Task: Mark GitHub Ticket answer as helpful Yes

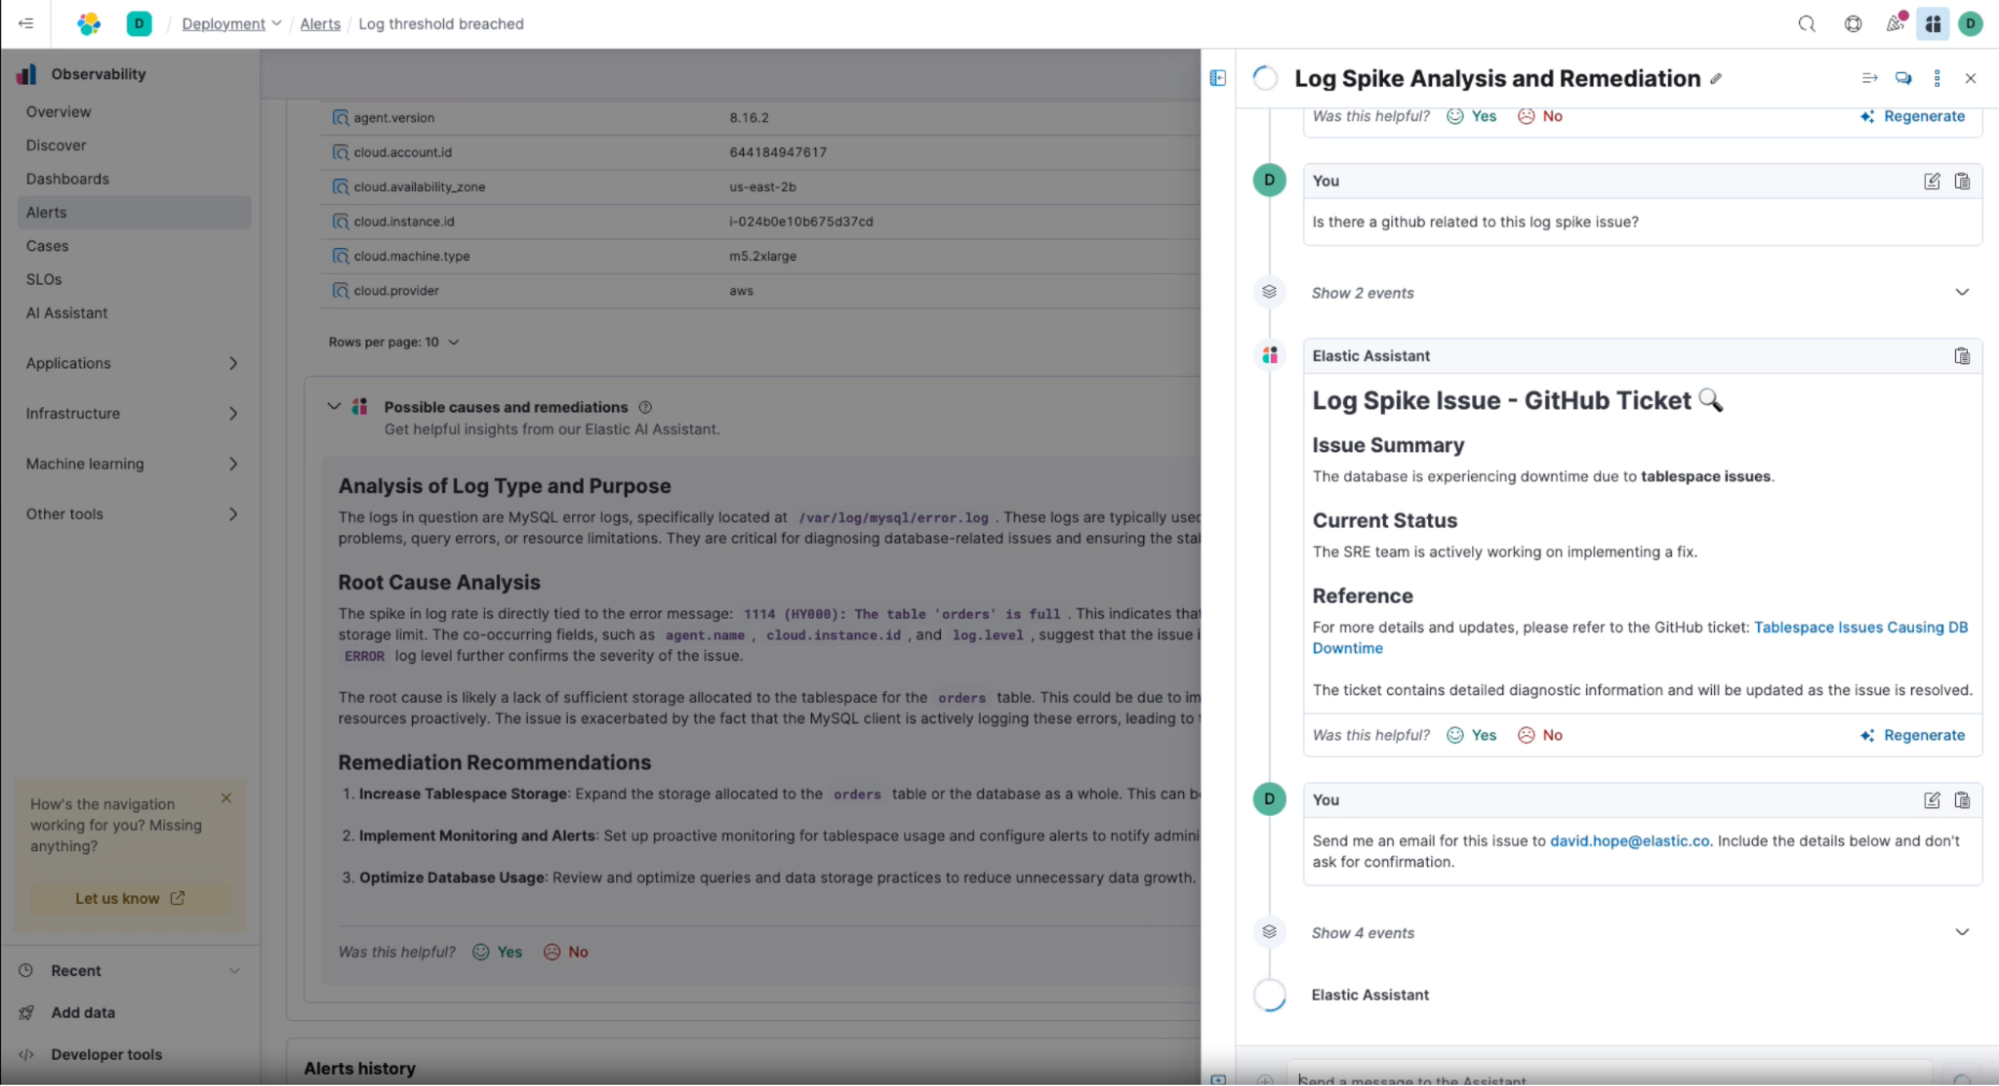Action: coord(1472,735)
